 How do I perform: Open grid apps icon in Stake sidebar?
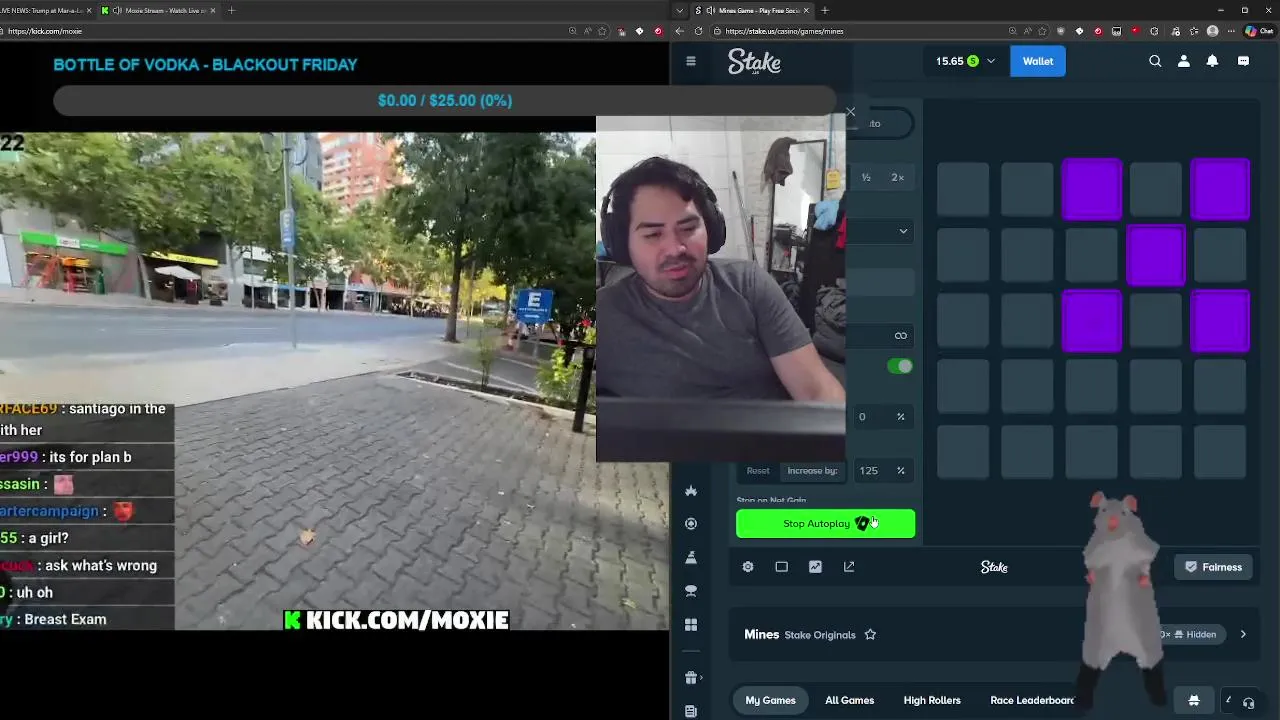[x=691, y=625]
